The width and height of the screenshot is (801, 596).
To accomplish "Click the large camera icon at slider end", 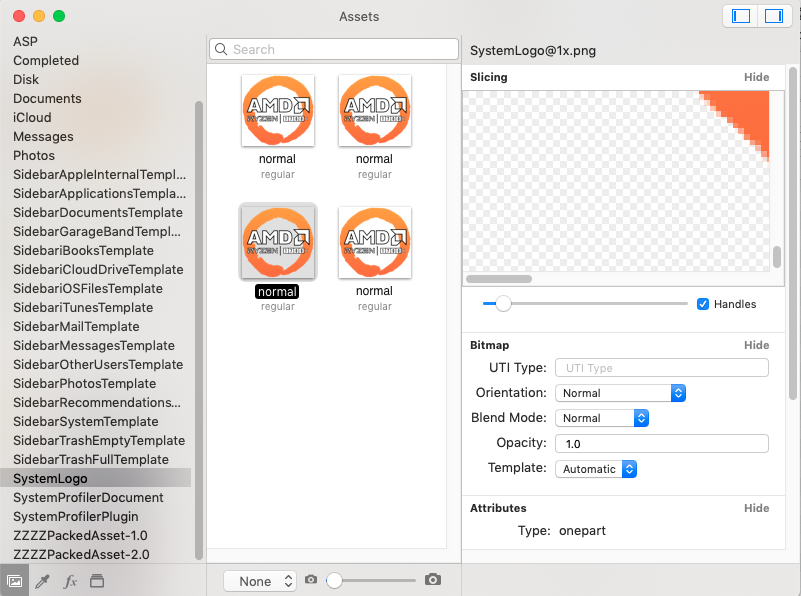I will pos(432,580).
